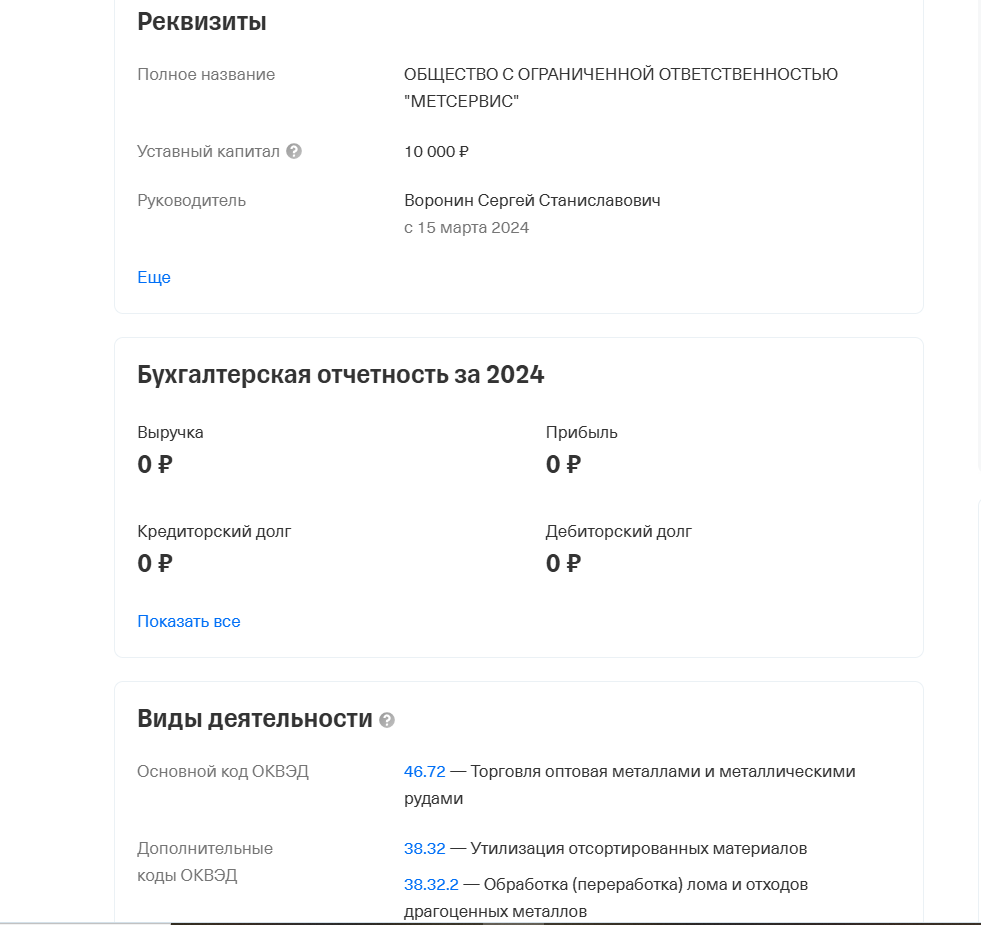Click the Дебиторский долг amount
The height and width of the screenshot is (925, 981).
pos(563,564)
